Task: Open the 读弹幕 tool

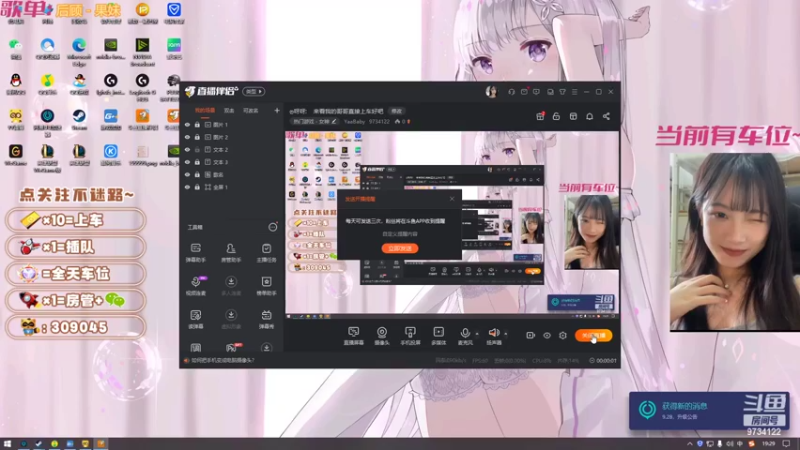Action: point(196,319)
